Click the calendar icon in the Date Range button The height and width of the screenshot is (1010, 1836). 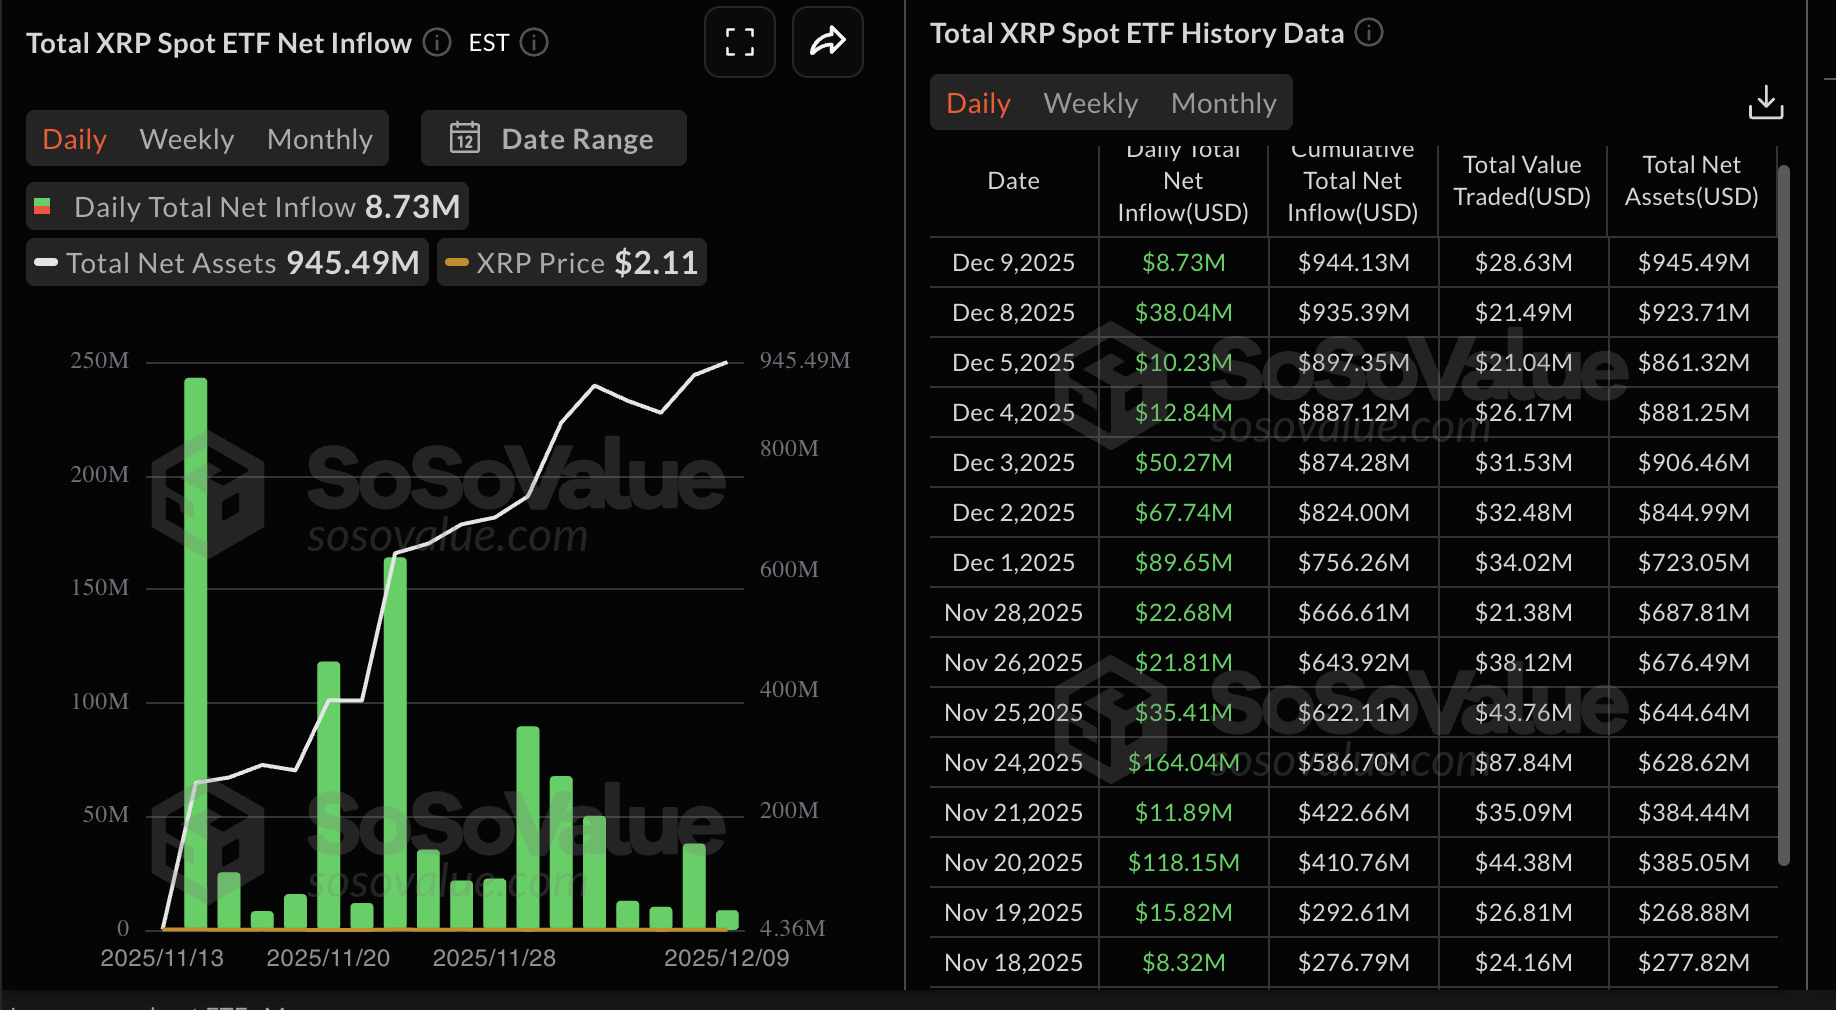pos(466,138)
